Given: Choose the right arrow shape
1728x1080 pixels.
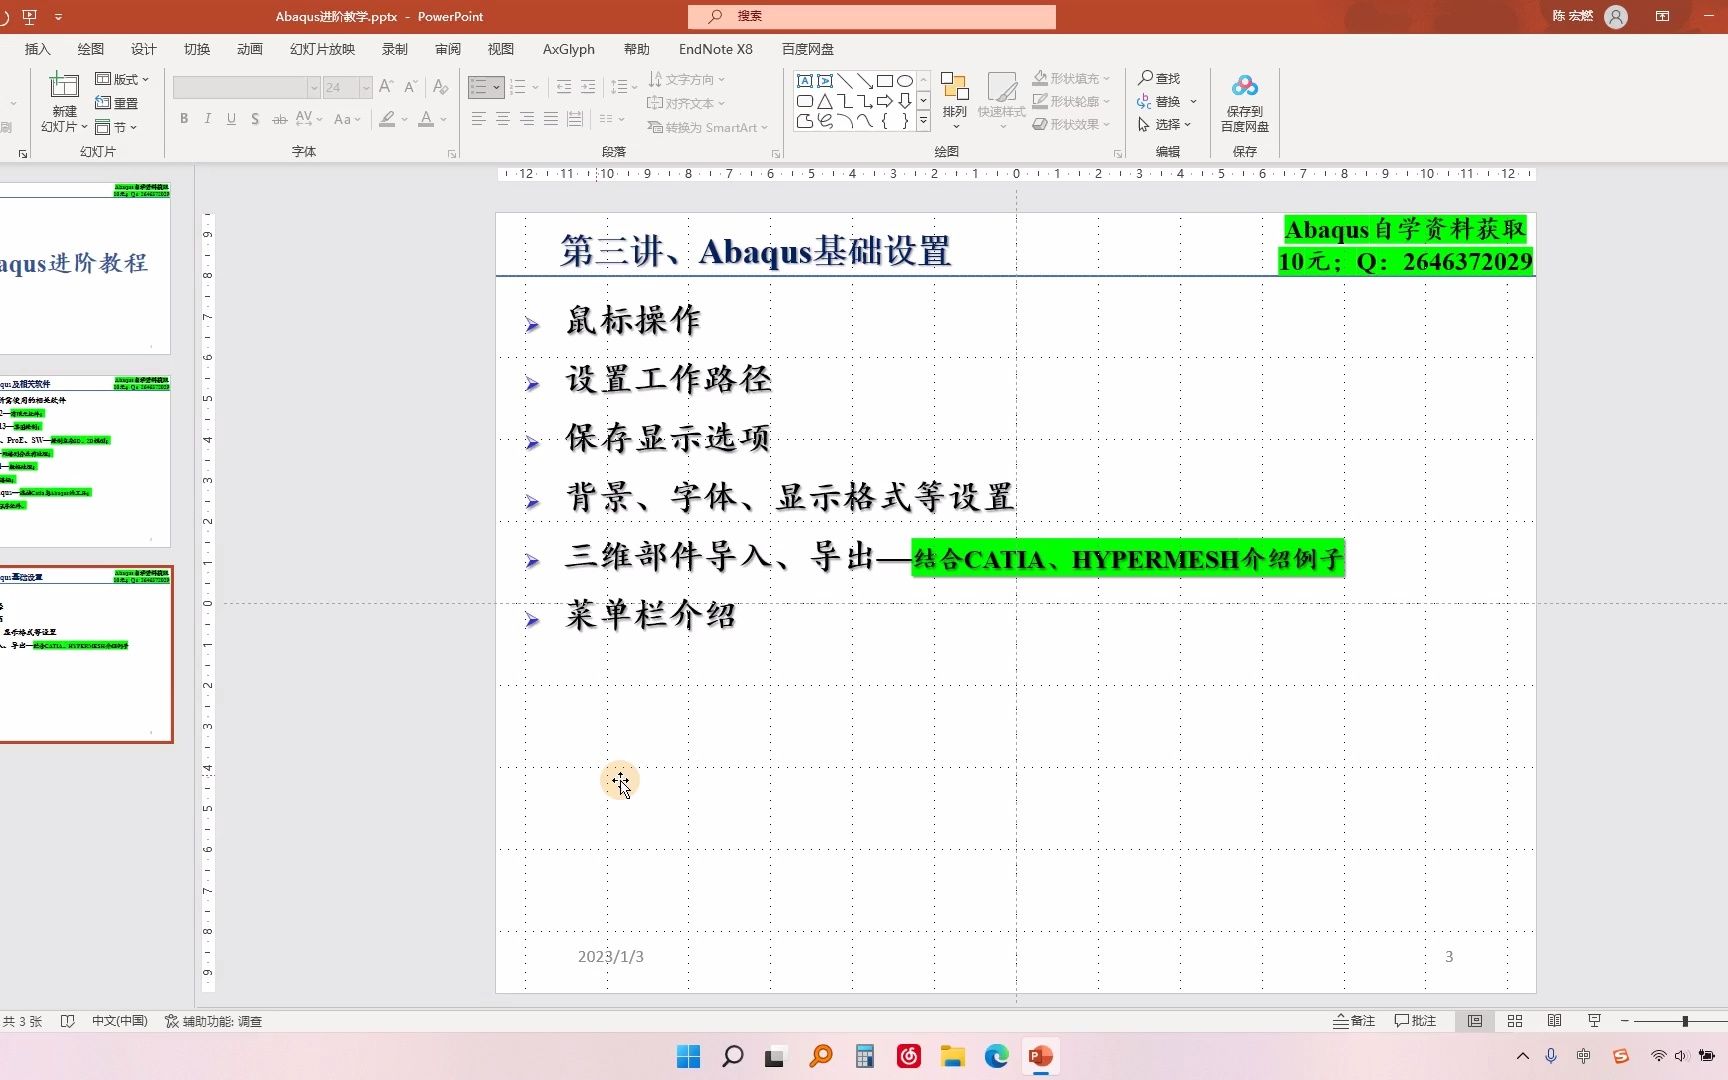Looking at the screenshot, I should coord(885,101).
